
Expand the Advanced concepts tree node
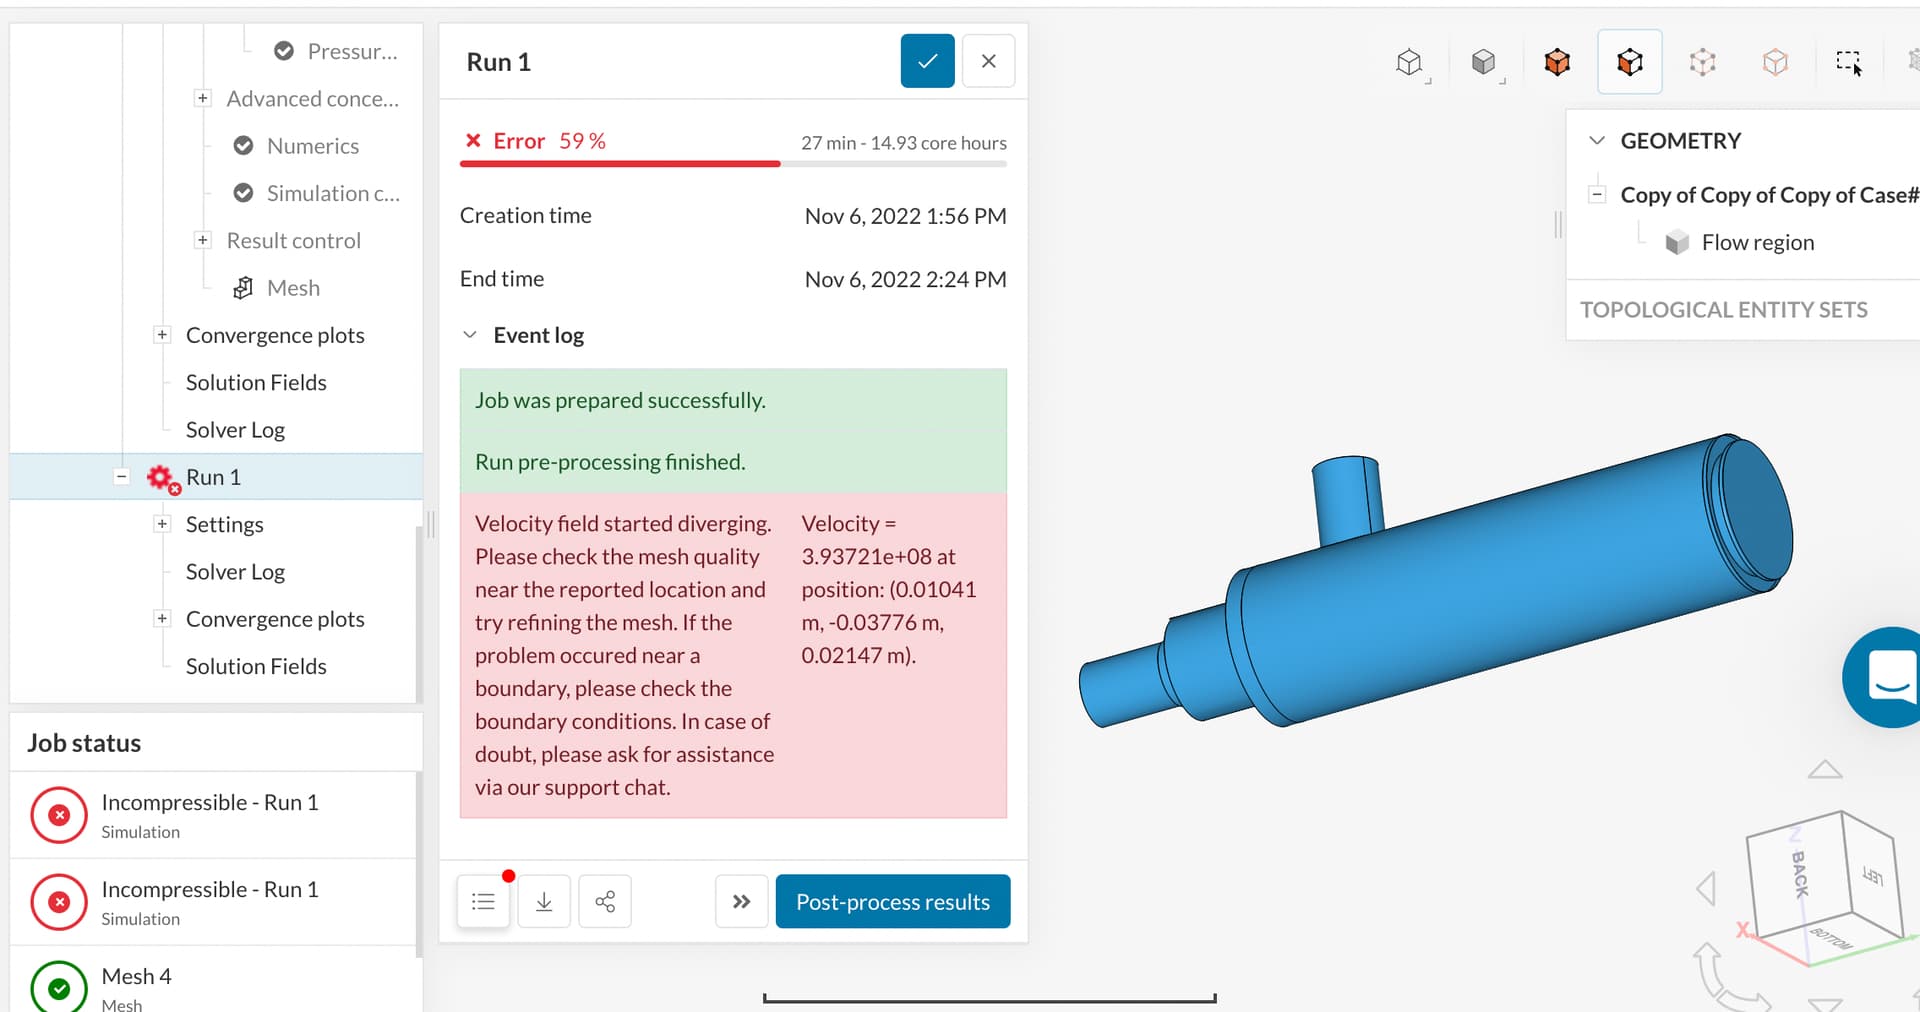(x=203, y=98)
